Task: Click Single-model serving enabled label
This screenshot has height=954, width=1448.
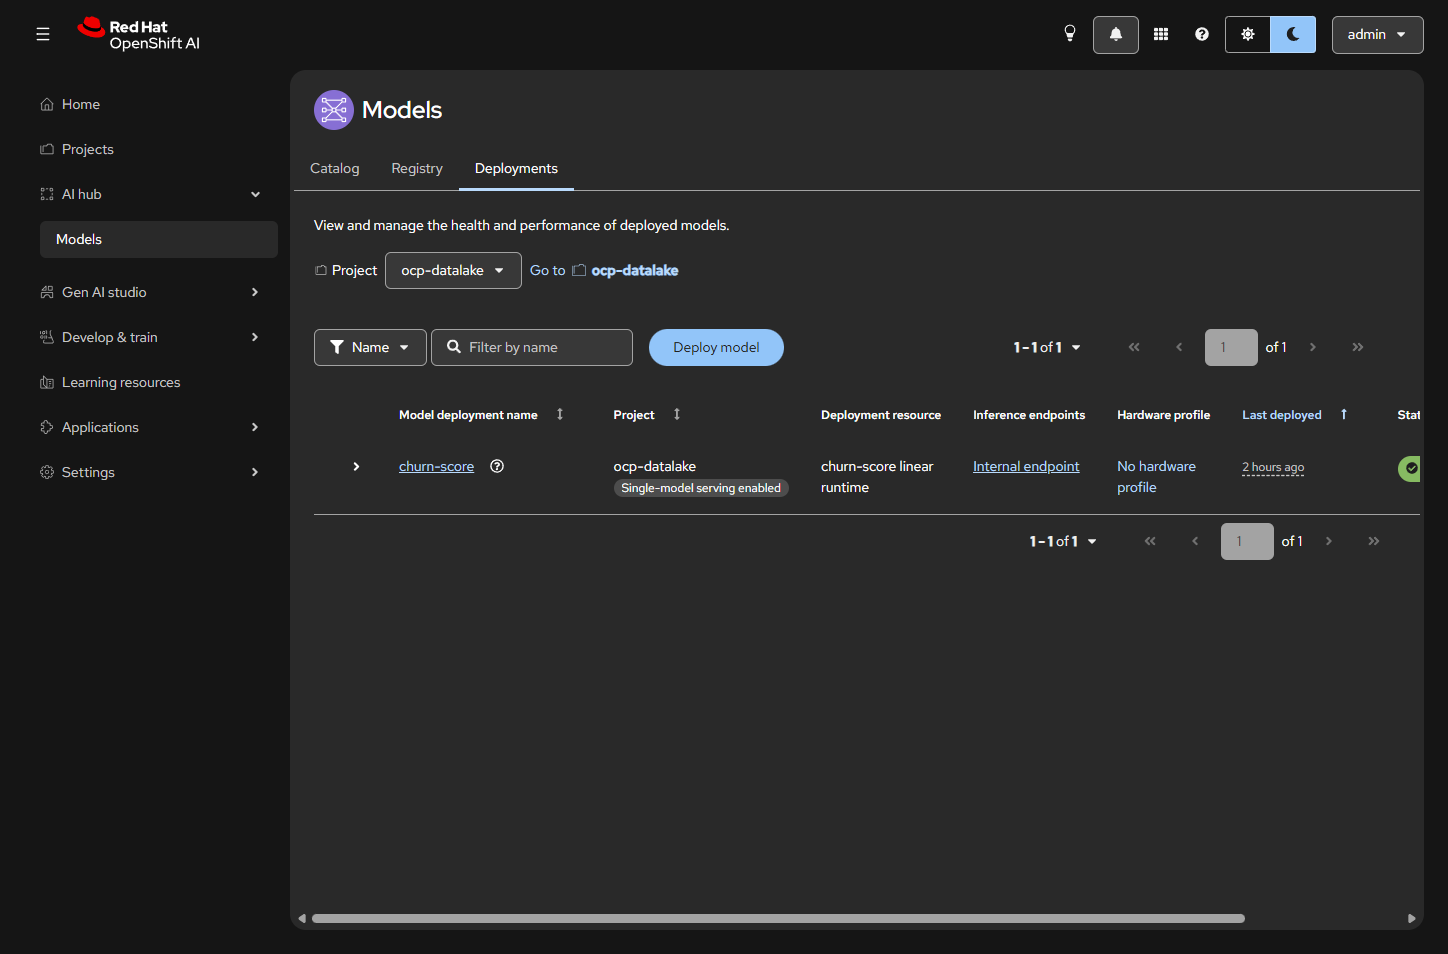Action: coord(701,488)
